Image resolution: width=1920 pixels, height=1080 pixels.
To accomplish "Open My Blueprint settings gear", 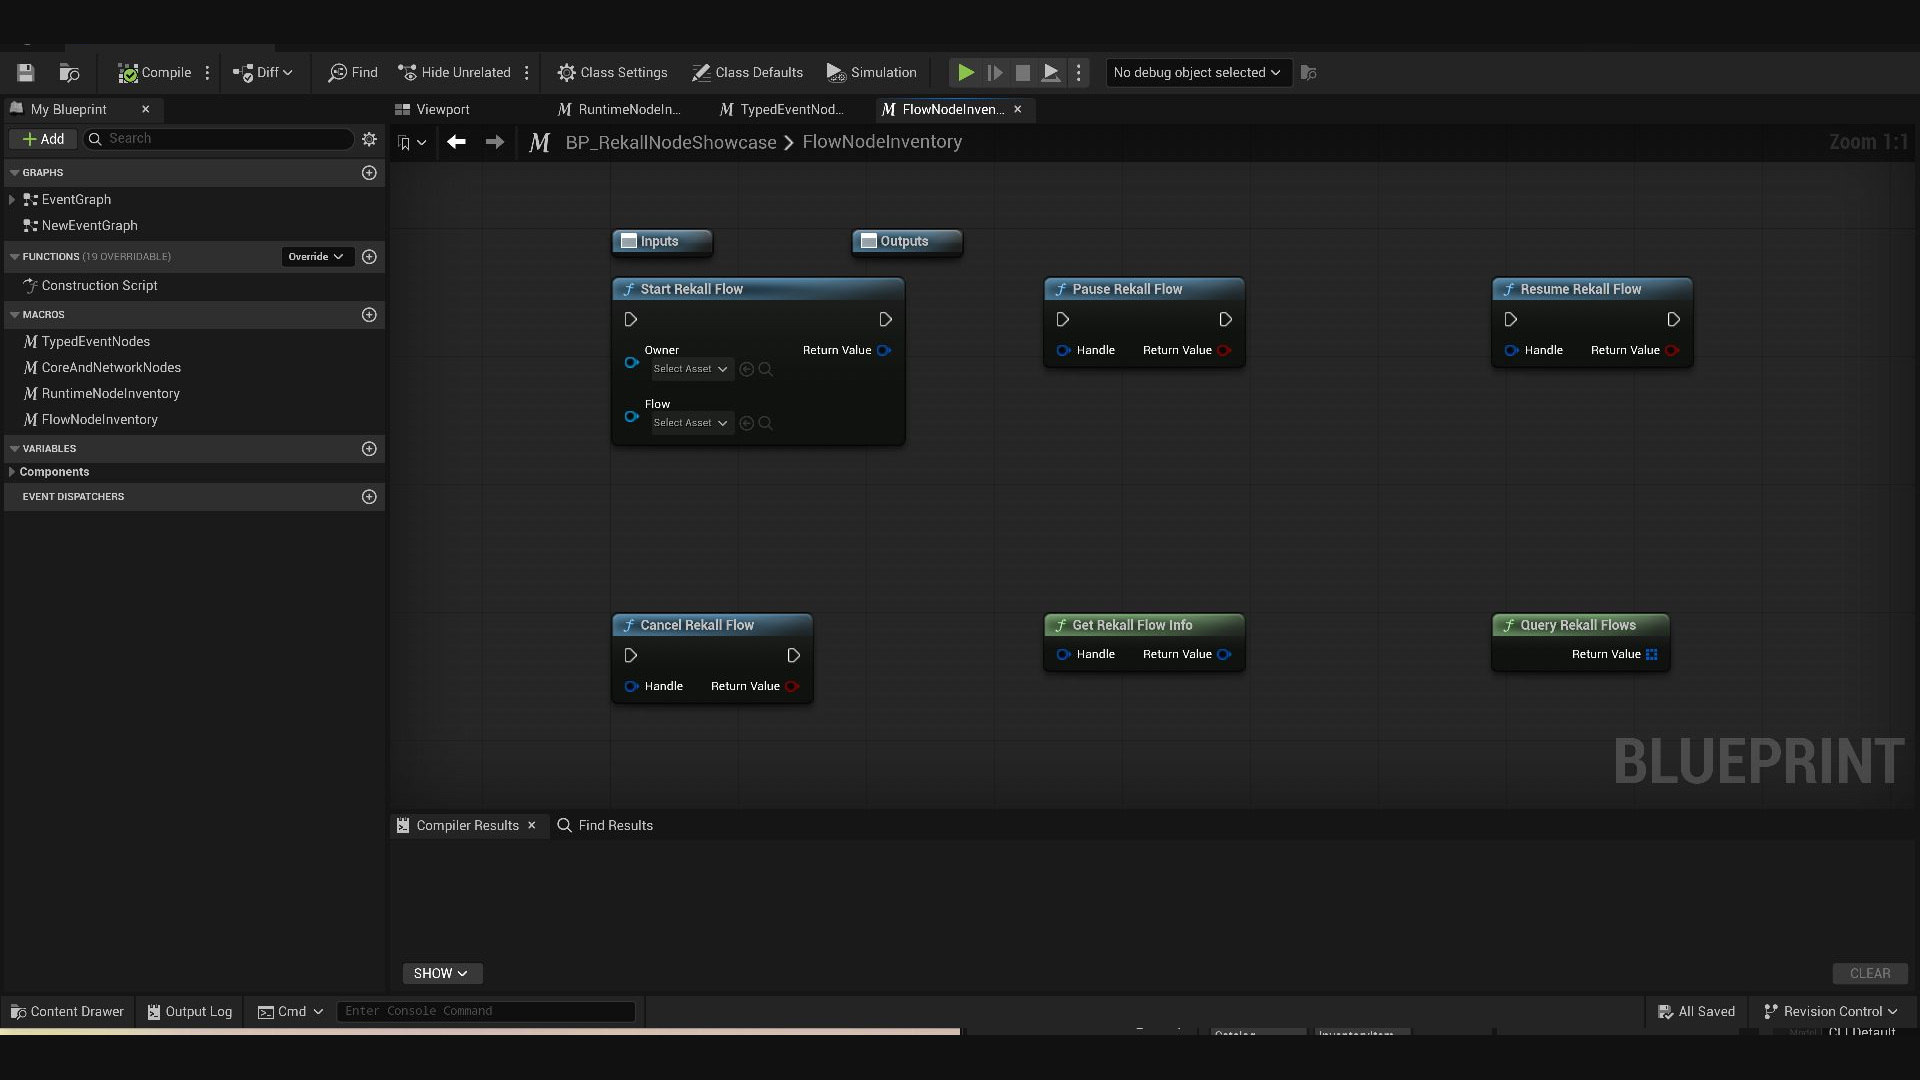I will click(369, 139).
